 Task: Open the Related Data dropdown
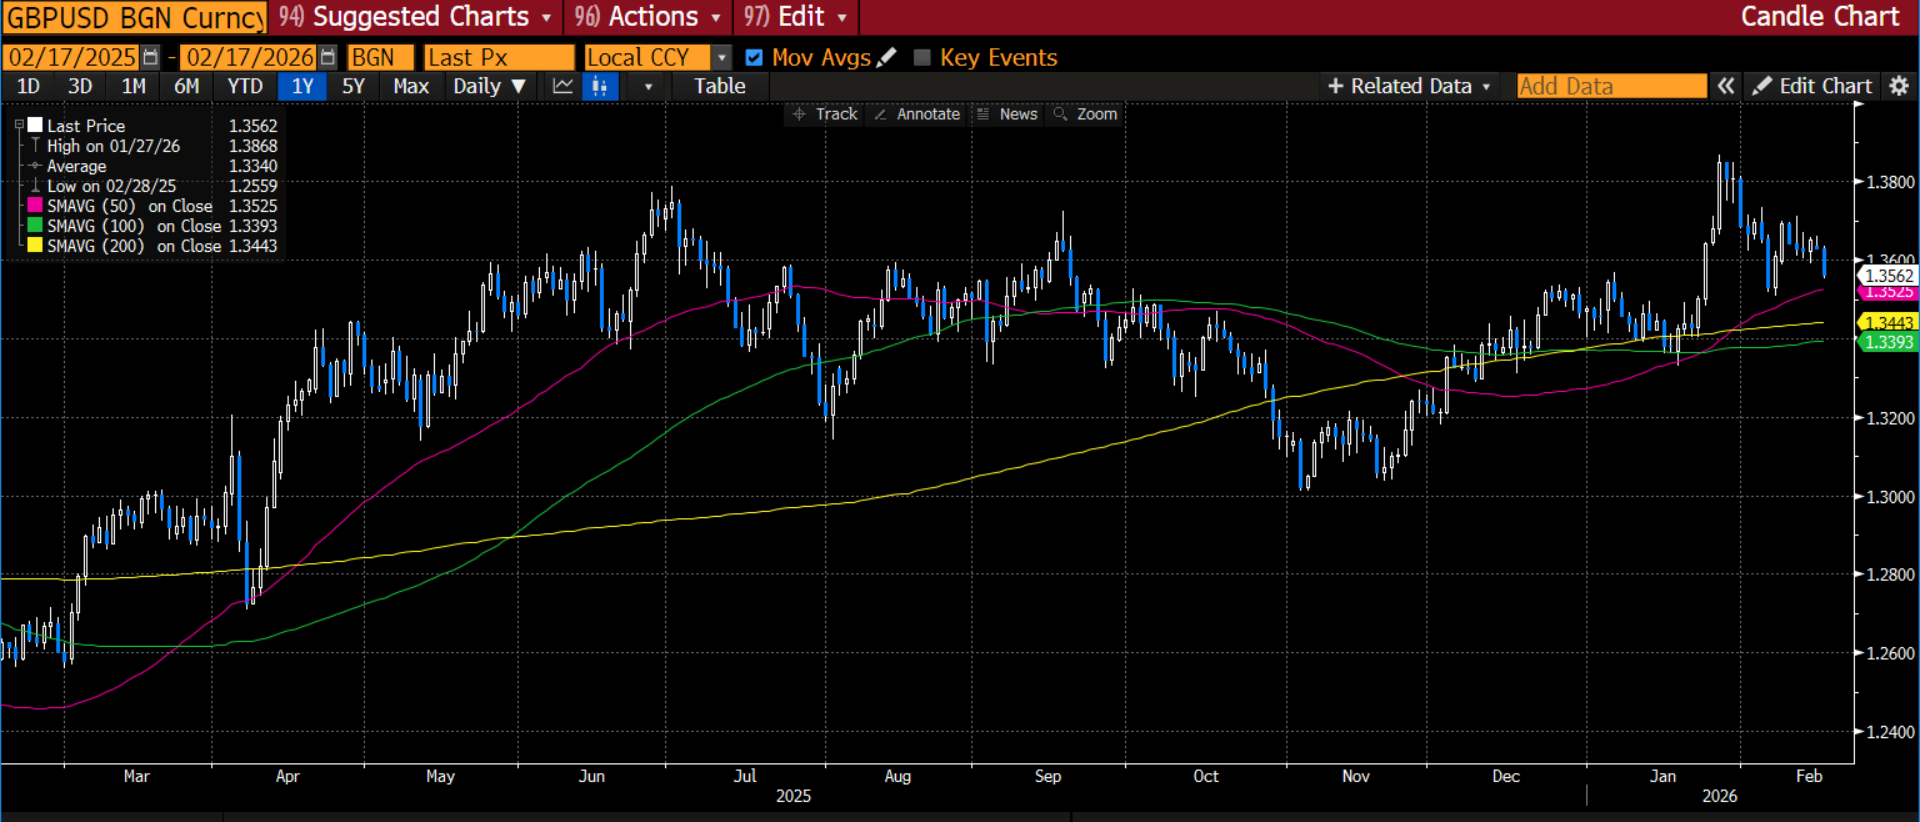coord(1409,87)
